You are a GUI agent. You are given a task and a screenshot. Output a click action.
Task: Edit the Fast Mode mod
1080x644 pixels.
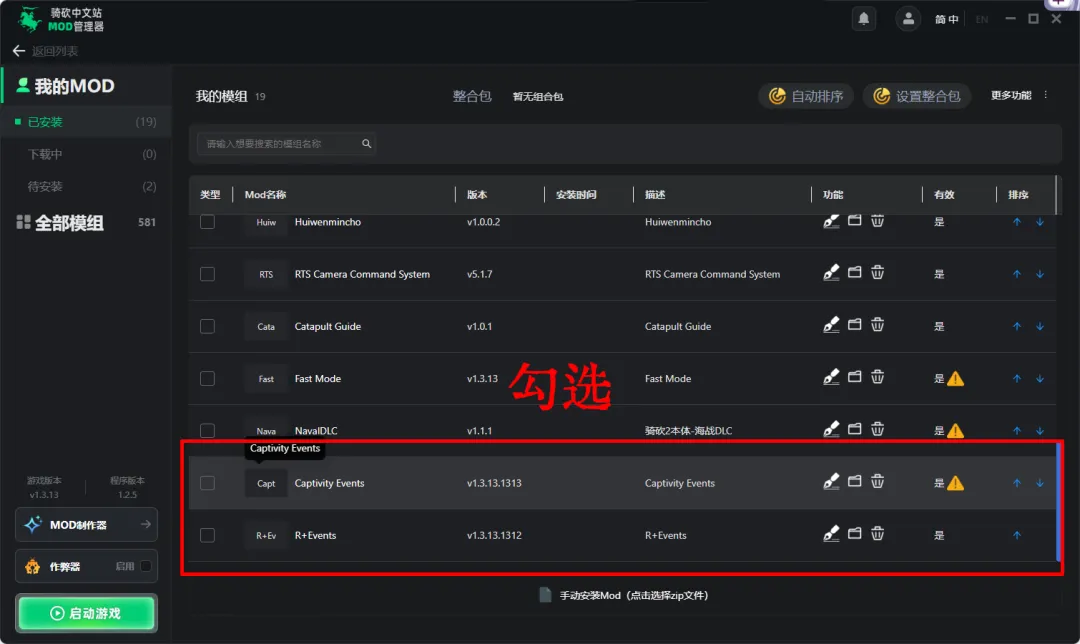831,377
